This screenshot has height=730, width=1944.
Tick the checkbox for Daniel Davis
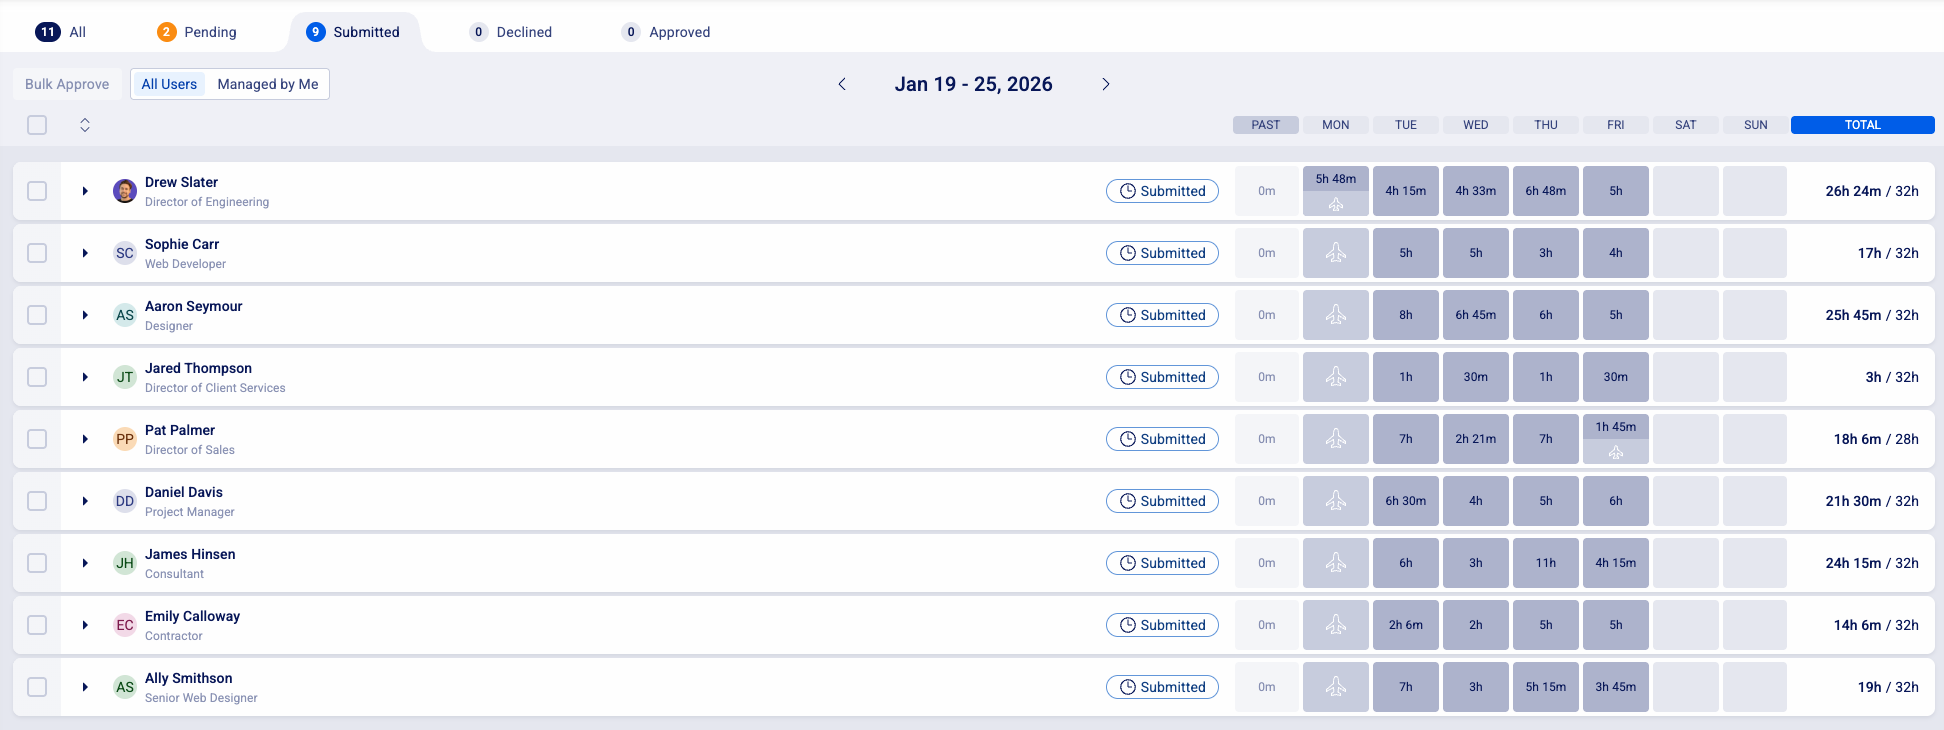[37, 501]
